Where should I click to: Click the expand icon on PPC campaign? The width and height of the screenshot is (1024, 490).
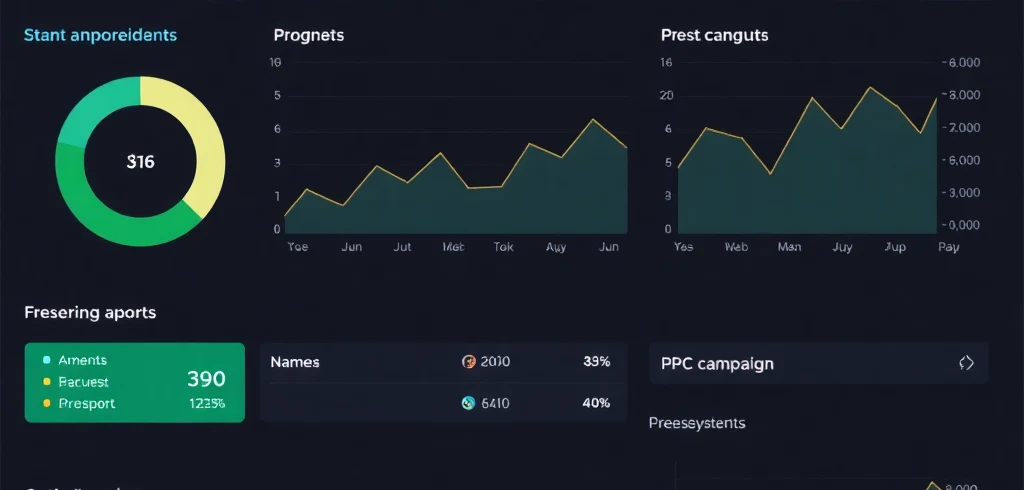click(x=966, y=363)
